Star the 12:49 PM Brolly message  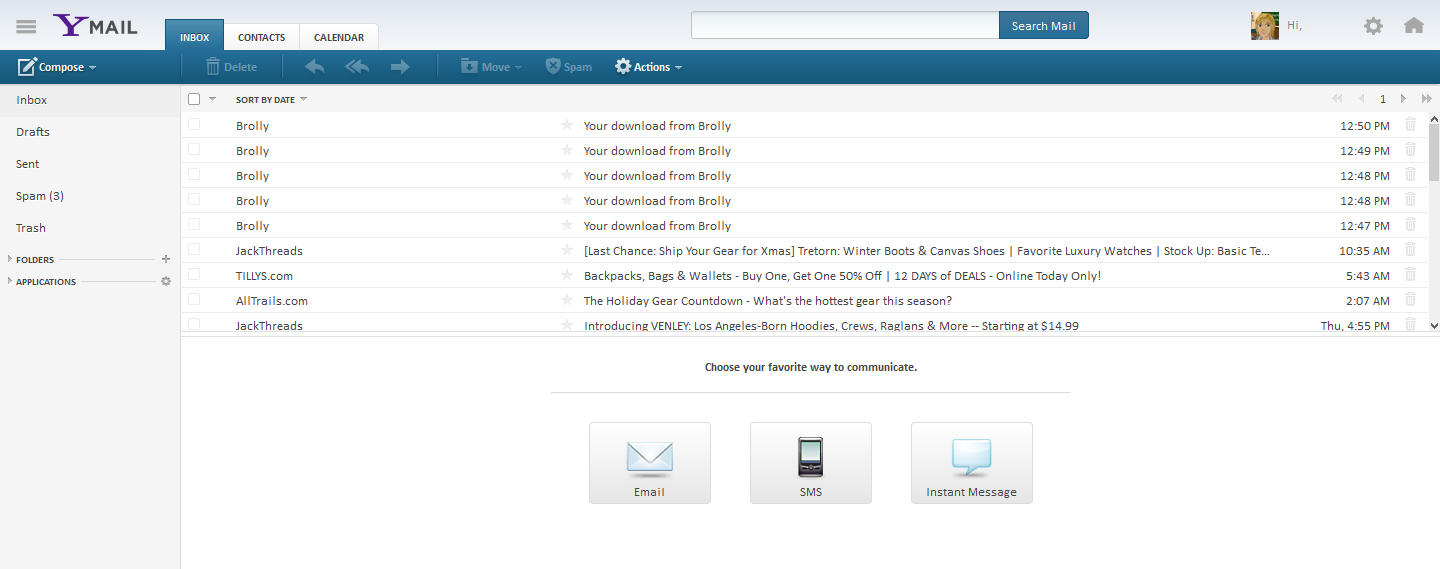coord(567,150)
